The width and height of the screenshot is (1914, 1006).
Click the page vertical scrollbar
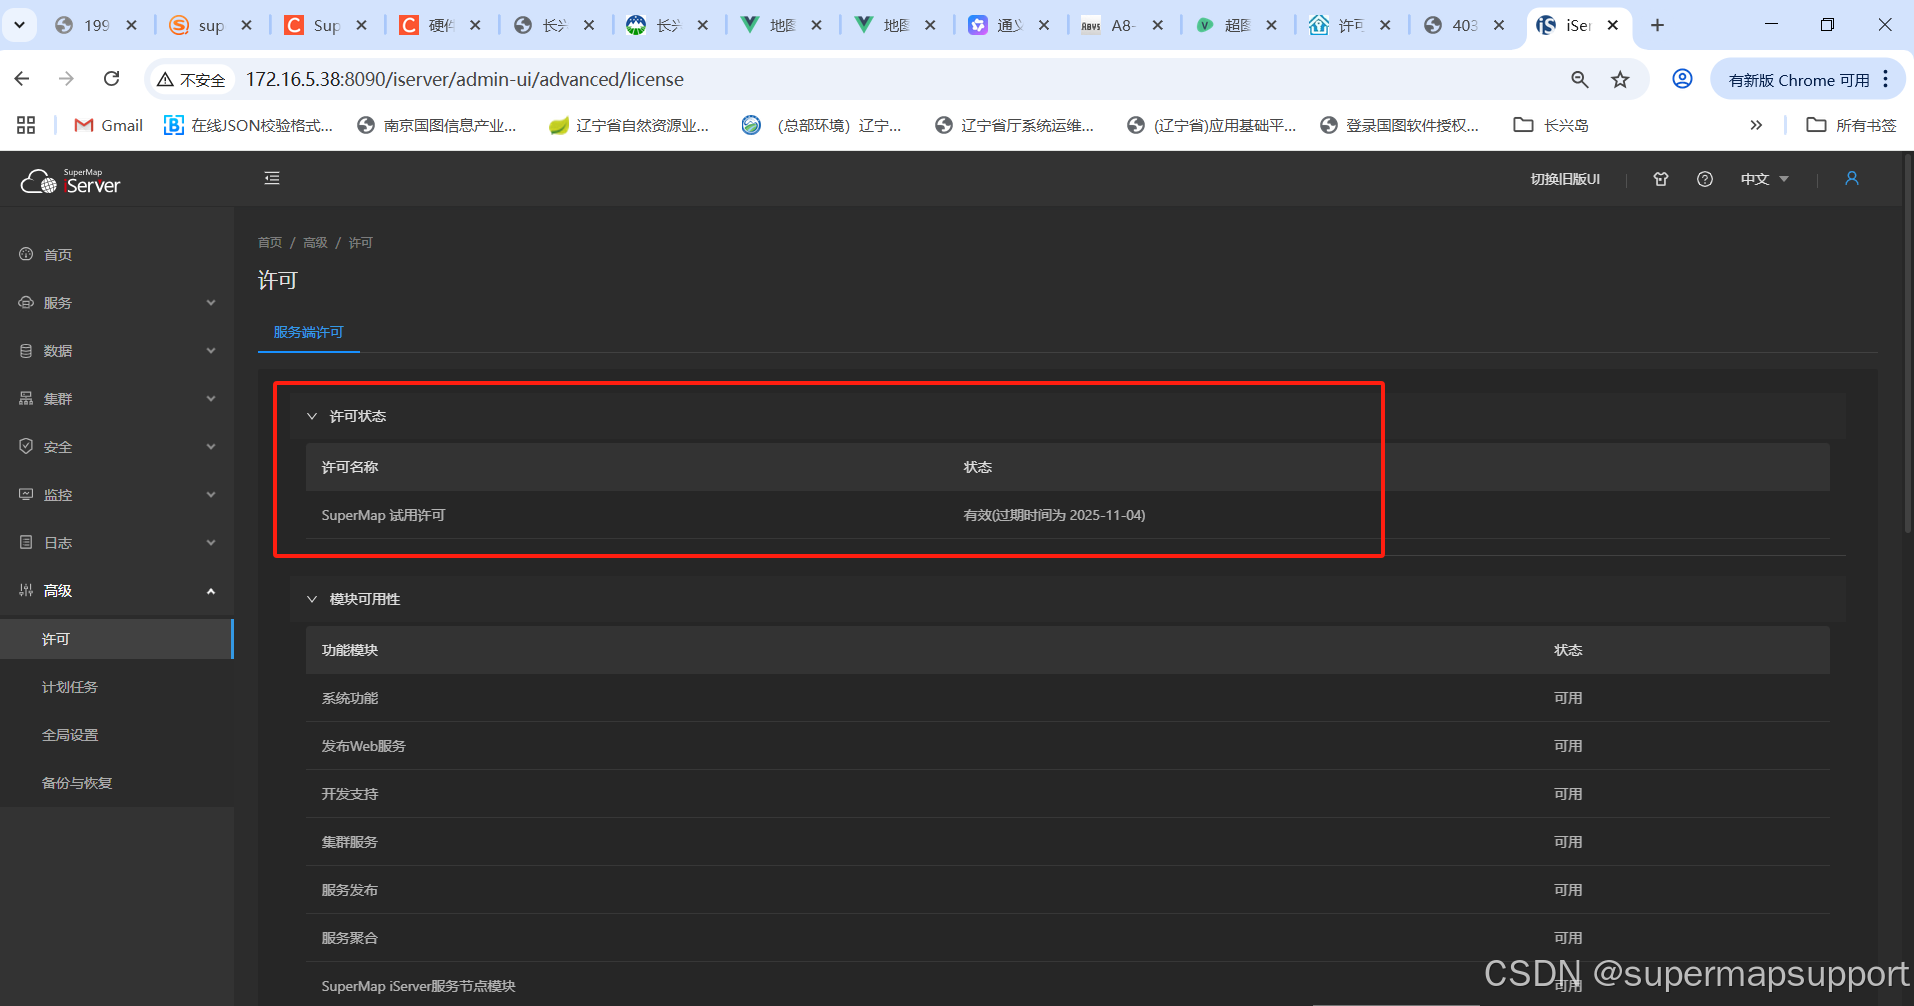pyautogui.click(x=1909, y=345)
